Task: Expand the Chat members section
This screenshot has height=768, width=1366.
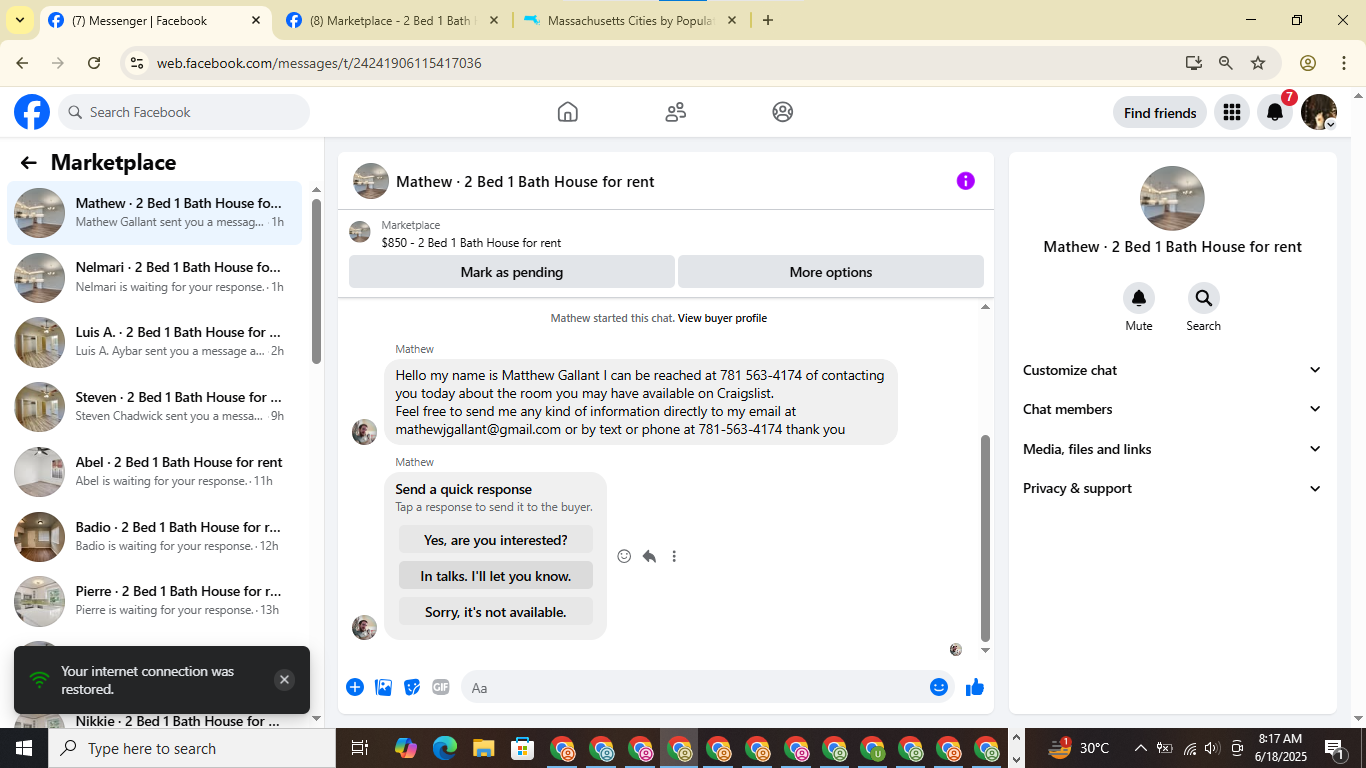Action: (x=1172, y=409)
